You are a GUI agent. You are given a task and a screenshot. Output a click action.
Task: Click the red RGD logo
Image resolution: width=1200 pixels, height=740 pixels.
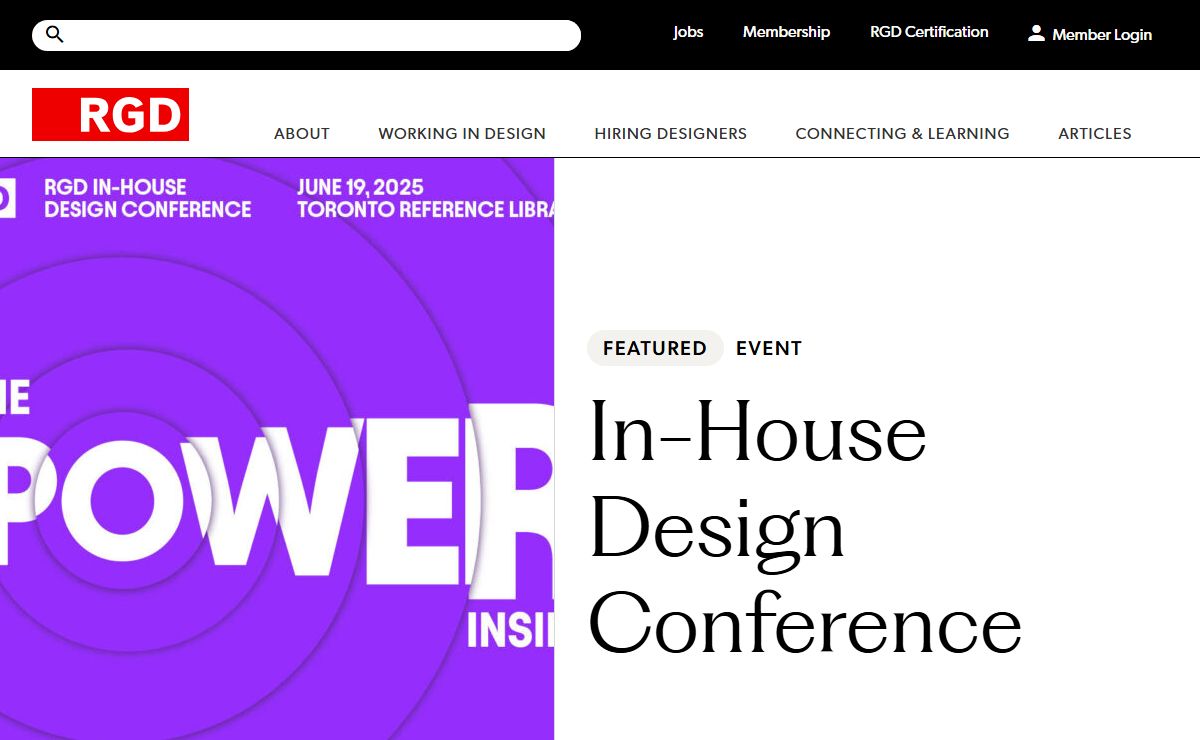[x=110, y=114]
